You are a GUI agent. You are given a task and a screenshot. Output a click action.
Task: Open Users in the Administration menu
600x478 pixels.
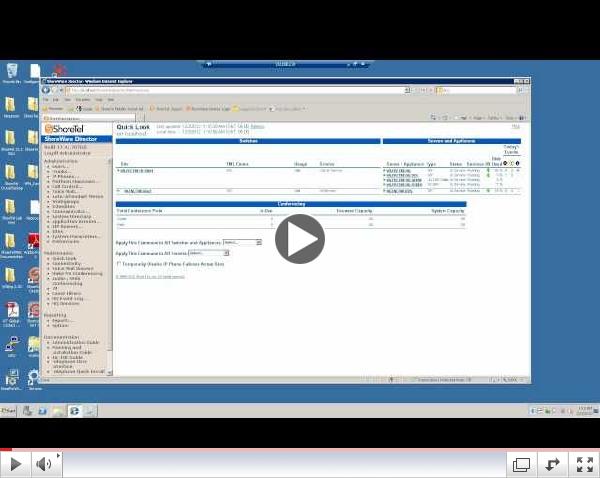point(60,166)
